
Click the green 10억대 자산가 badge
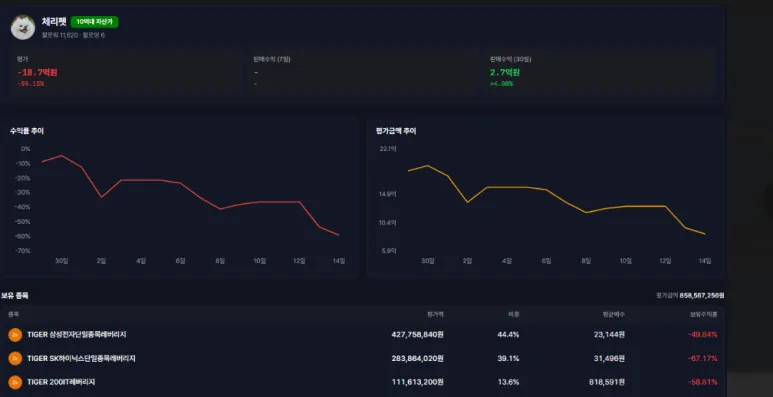(94, 22)
